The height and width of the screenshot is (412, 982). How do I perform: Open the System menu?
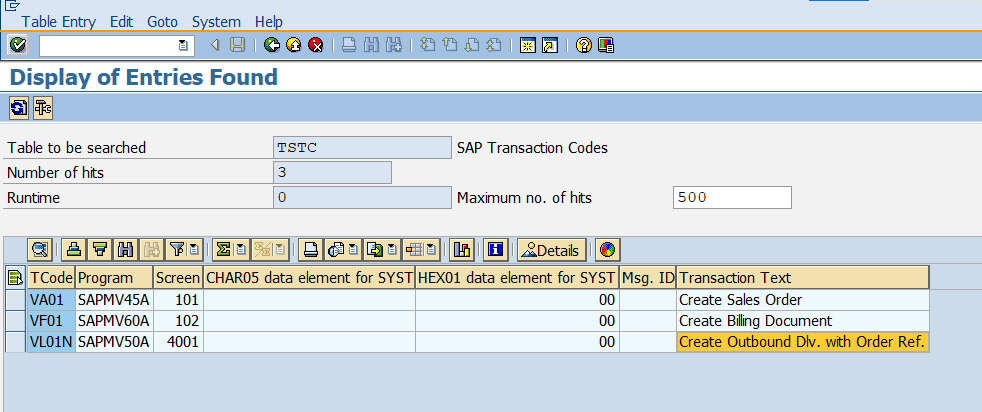pos(216,22)
